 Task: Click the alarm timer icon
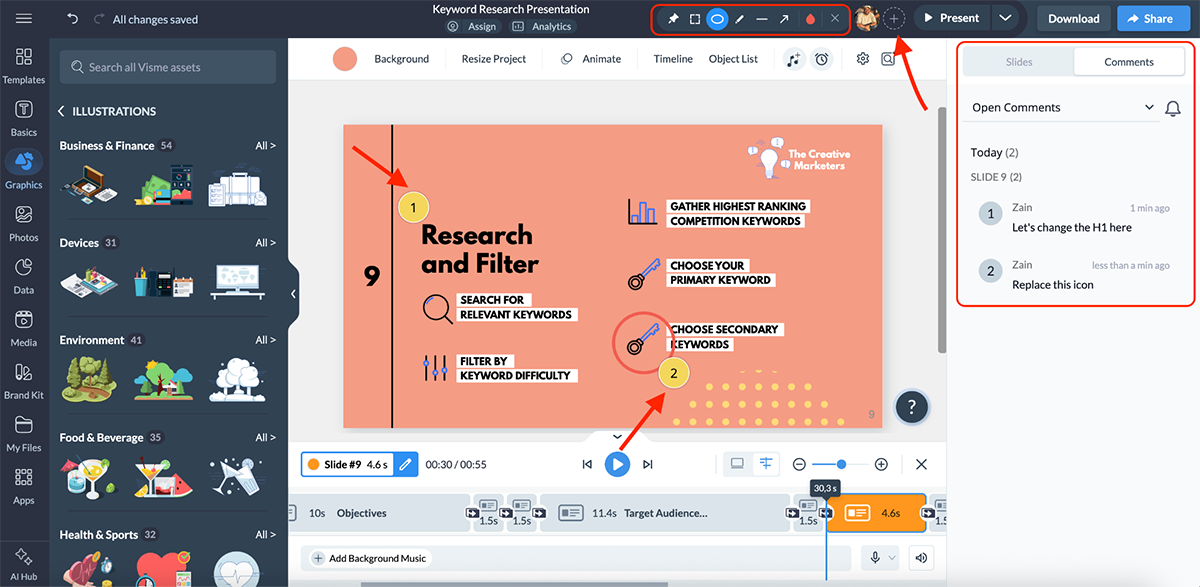822,59
